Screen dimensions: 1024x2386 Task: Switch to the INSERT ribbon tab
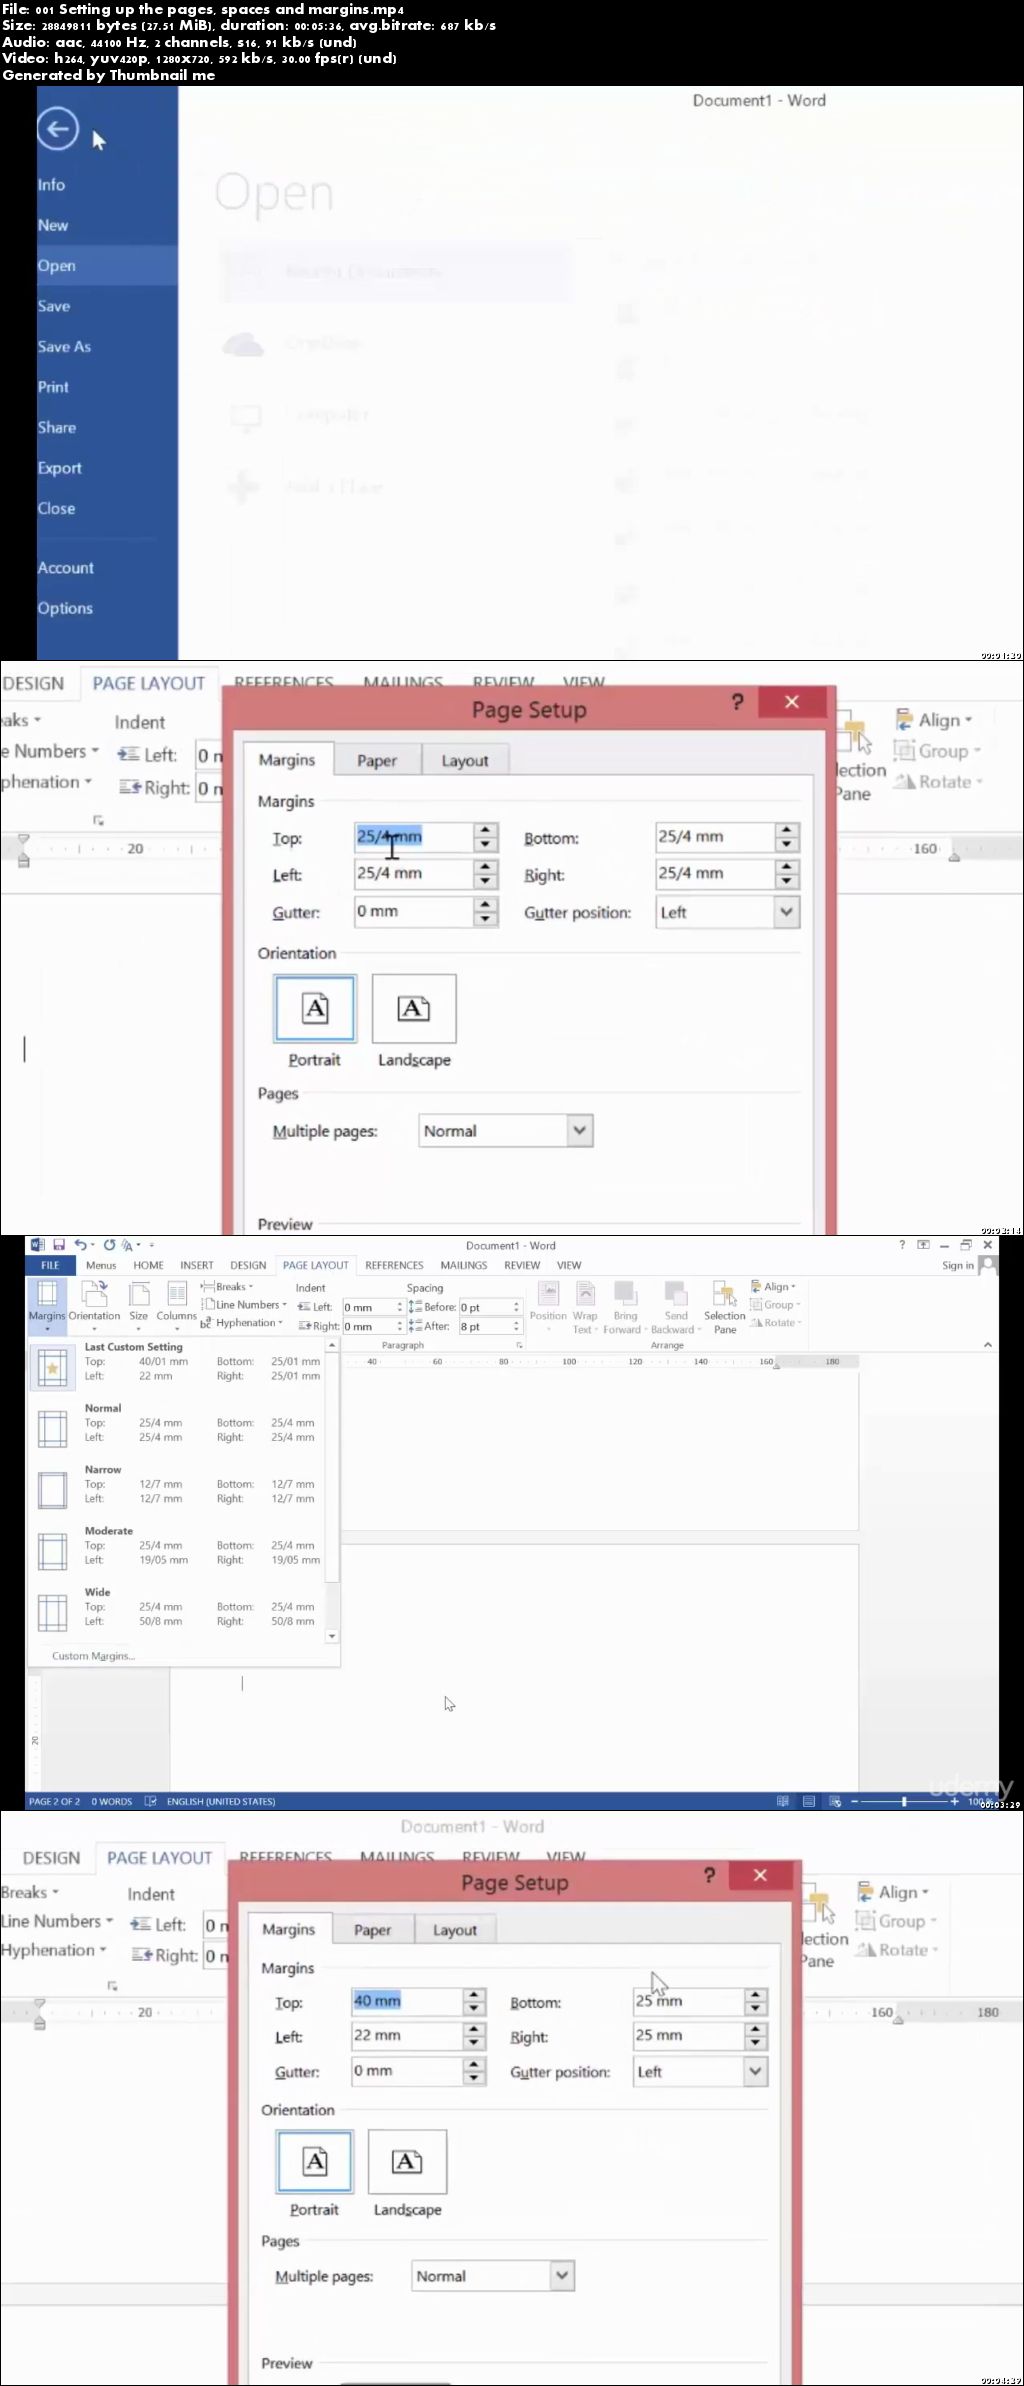tap(197, 1265)
